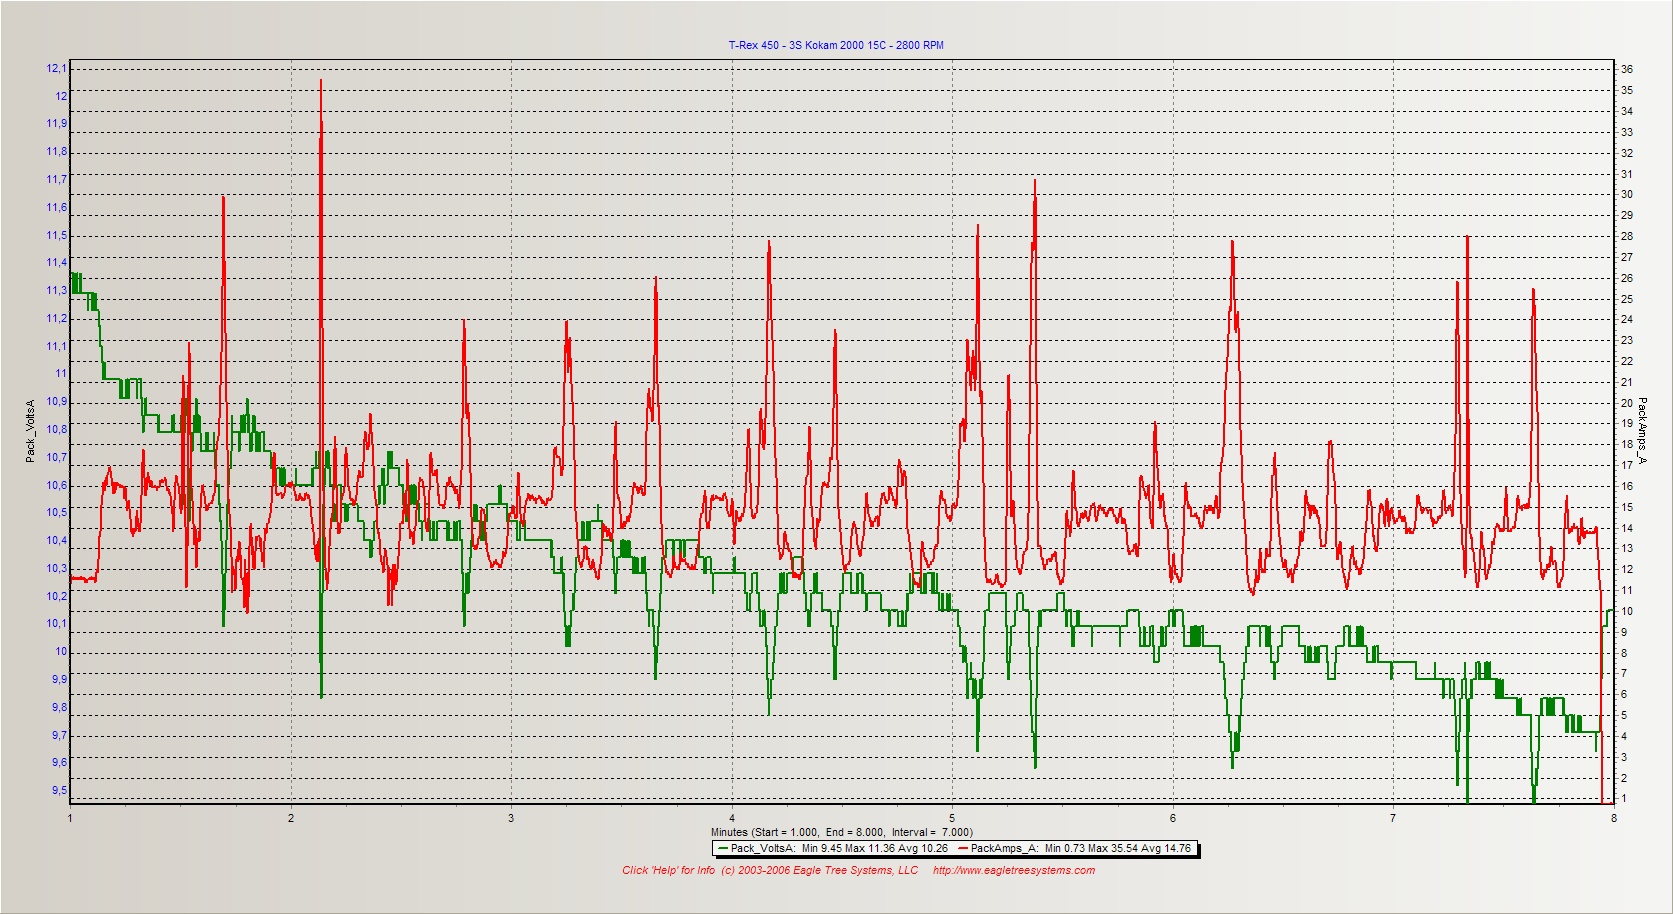Select the PackAmps_A legend entry text

click(1080, 849)
